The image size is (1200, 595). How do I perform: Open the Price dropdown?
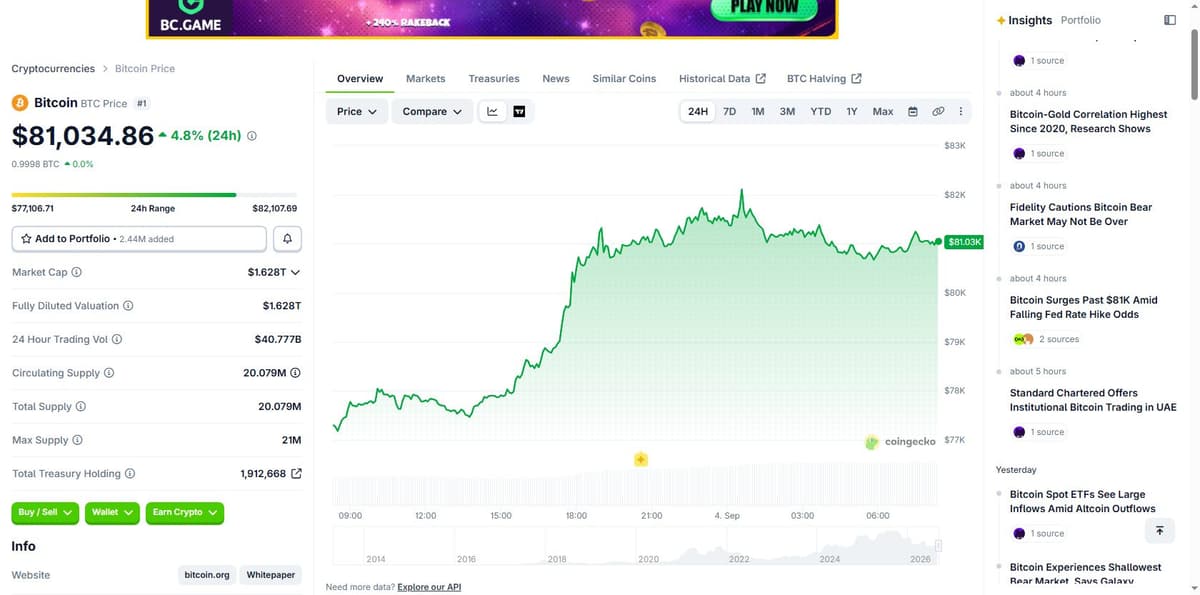[357, 111]
